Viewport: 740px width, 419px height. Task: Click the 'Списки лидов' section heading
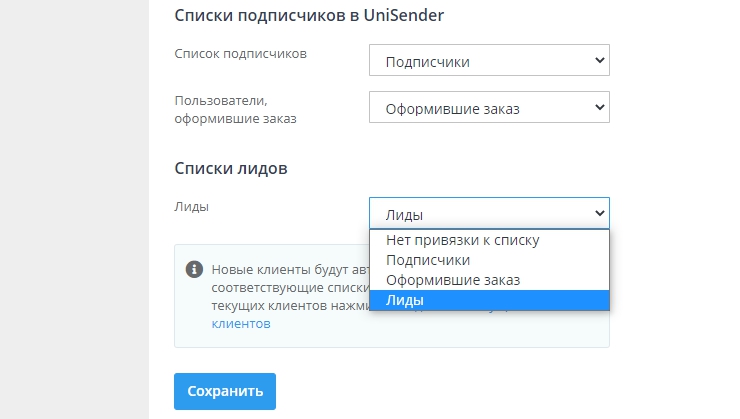click(x=231, y=168)
